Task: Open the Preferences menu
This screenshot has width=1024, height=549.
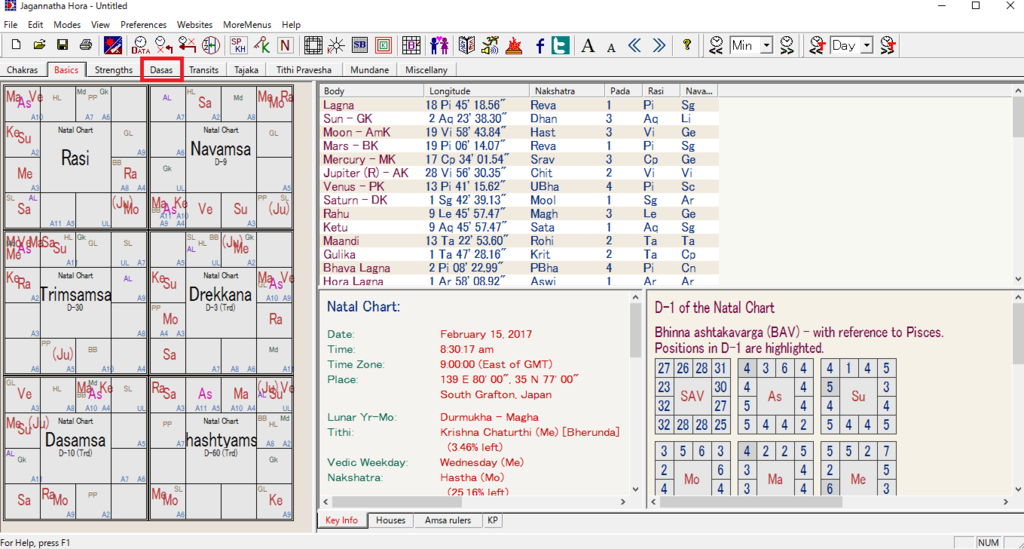Action: point(143,25)
